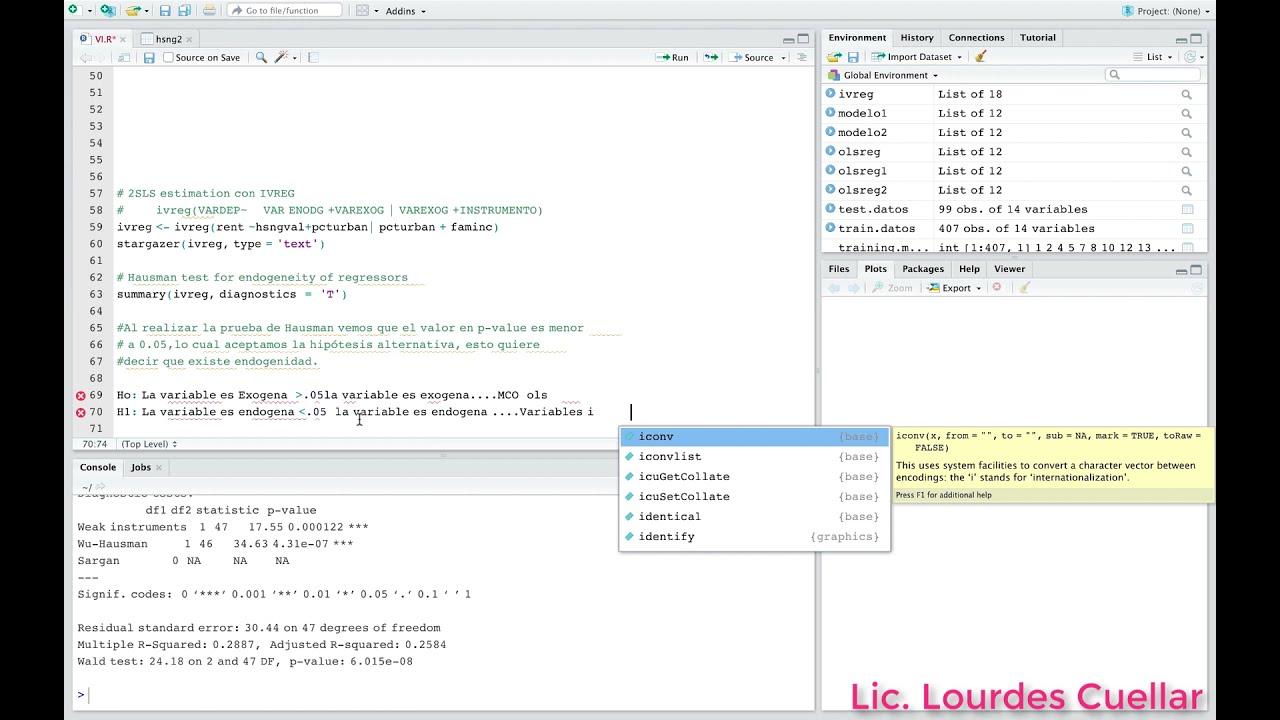Image resolution: width=1280 pixels, height=720 pixels.
Task: Switch to the Jobs tab
Action: [x=145, y=467]
